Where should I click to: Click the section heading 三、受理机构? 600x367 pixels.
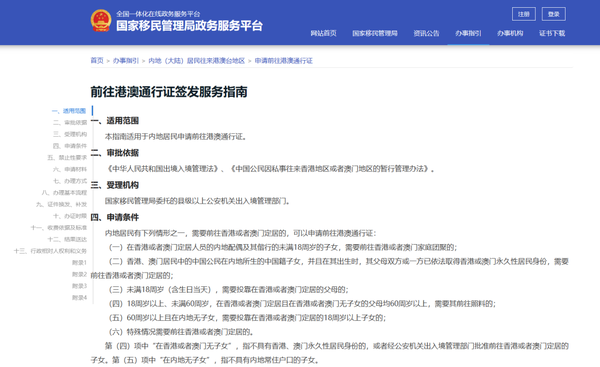tap(114, 185)
